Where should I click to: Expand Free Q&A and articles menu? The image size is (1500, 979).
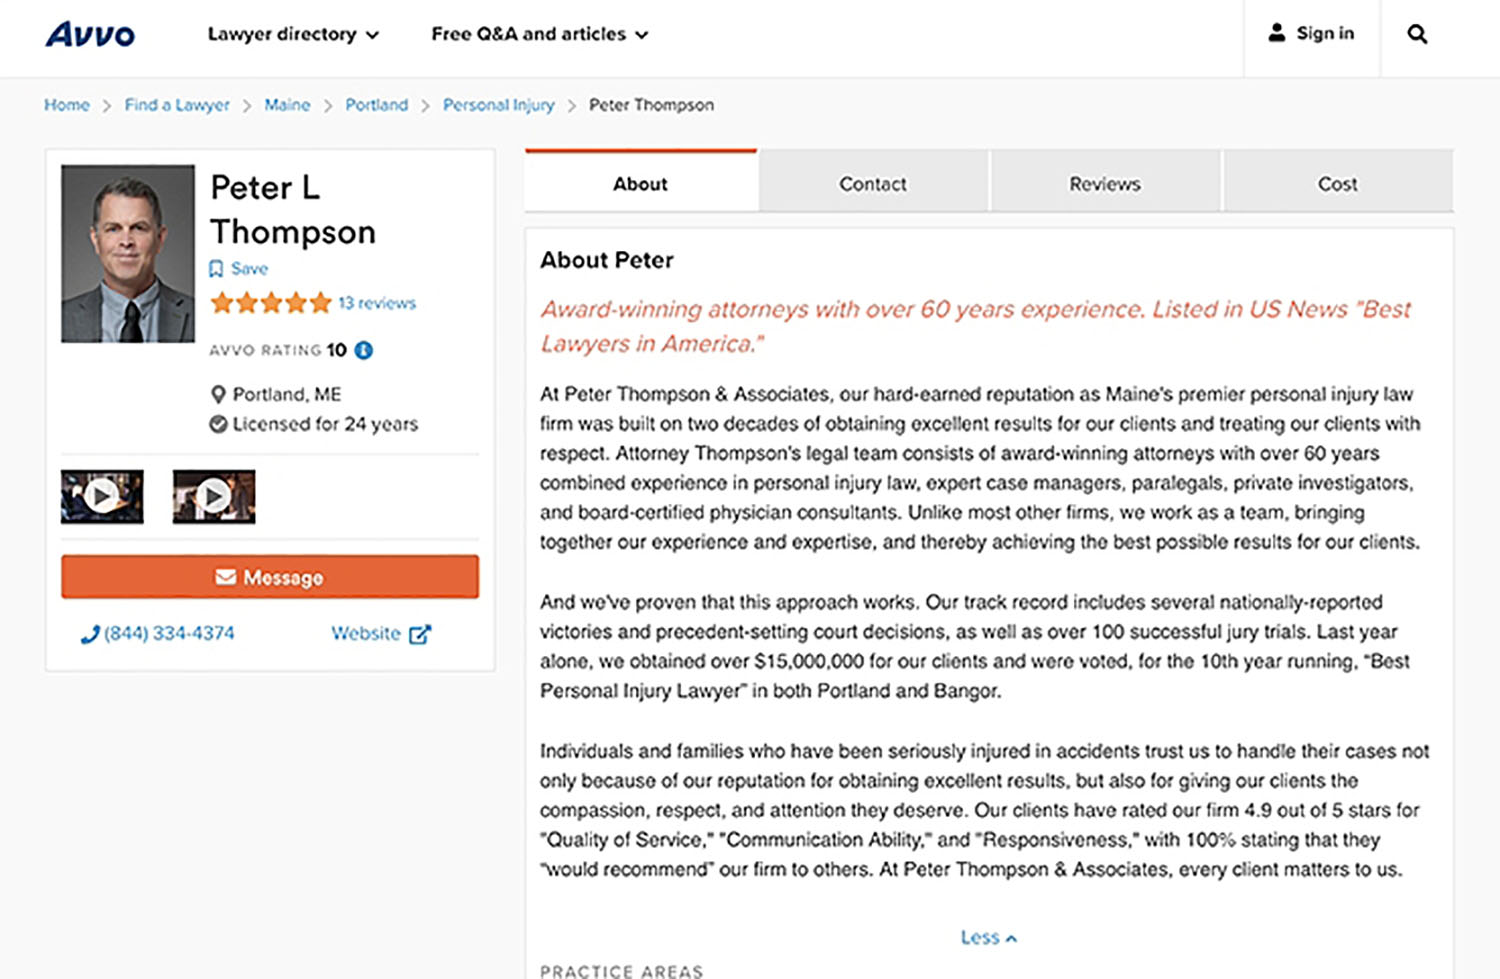(540, 34)
